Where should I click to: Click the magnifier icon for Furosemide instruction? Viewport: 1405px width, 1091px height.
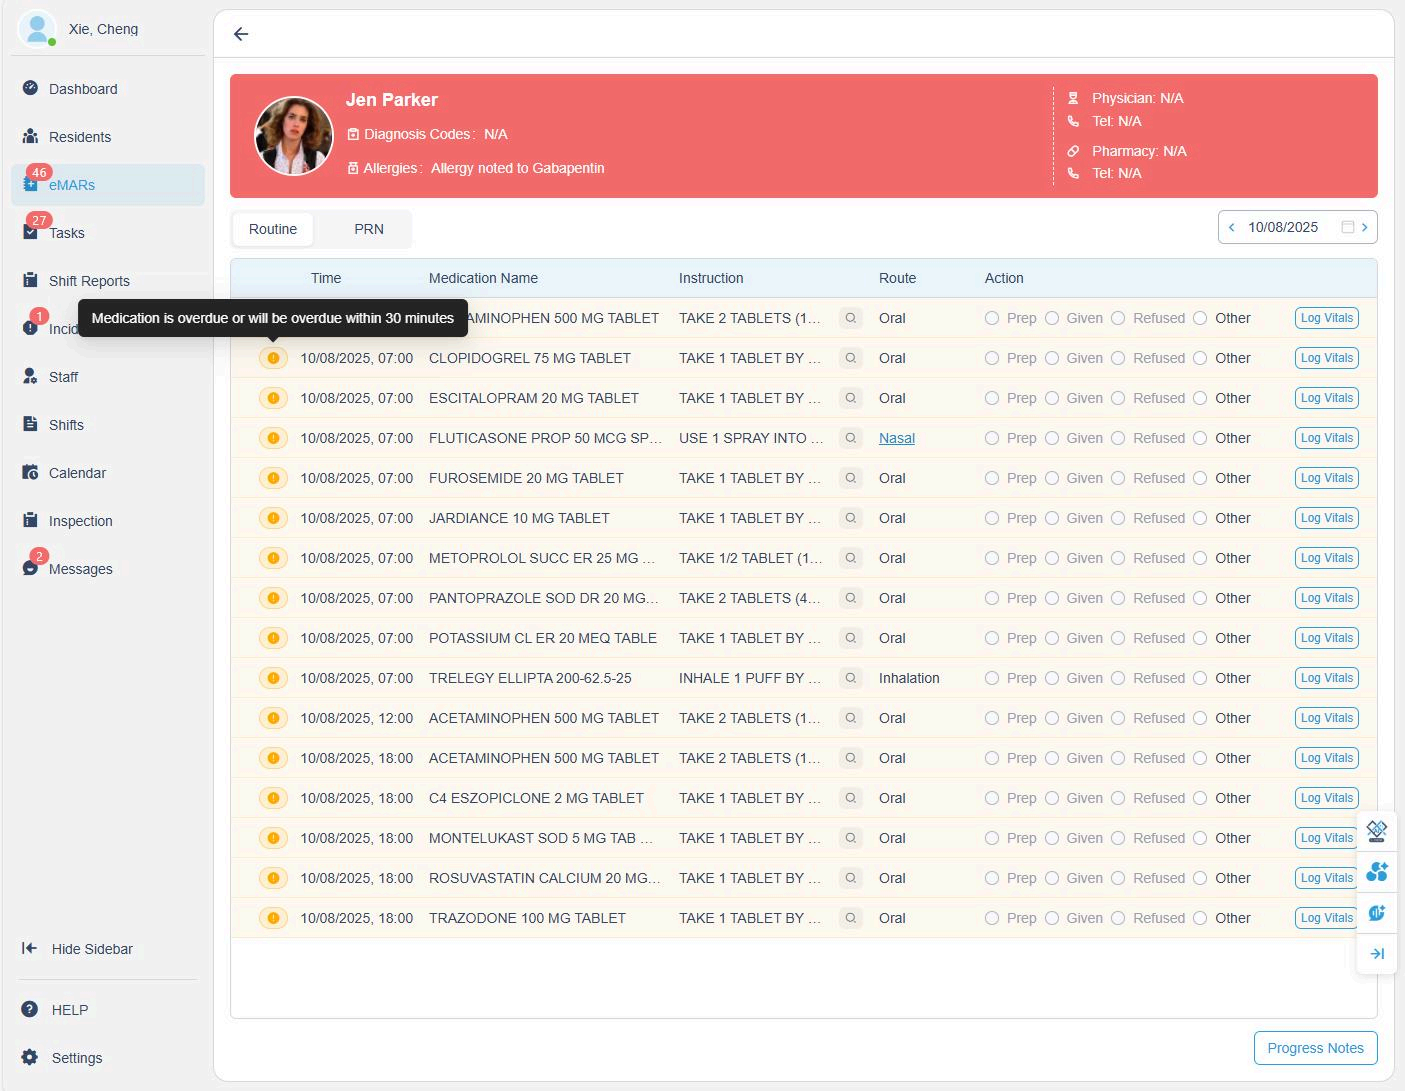tap(850, 478)
